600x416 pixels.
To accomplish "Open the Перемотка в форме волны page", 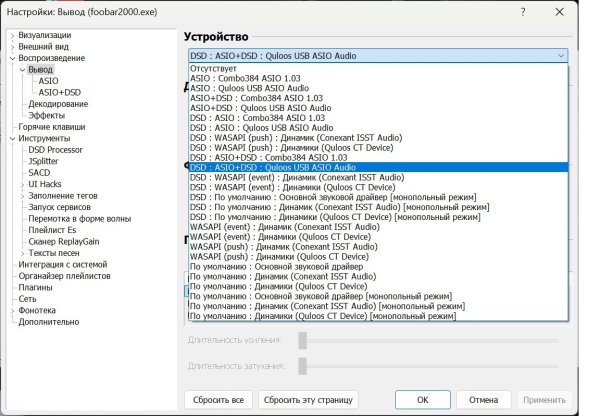I will click(80, 219).
